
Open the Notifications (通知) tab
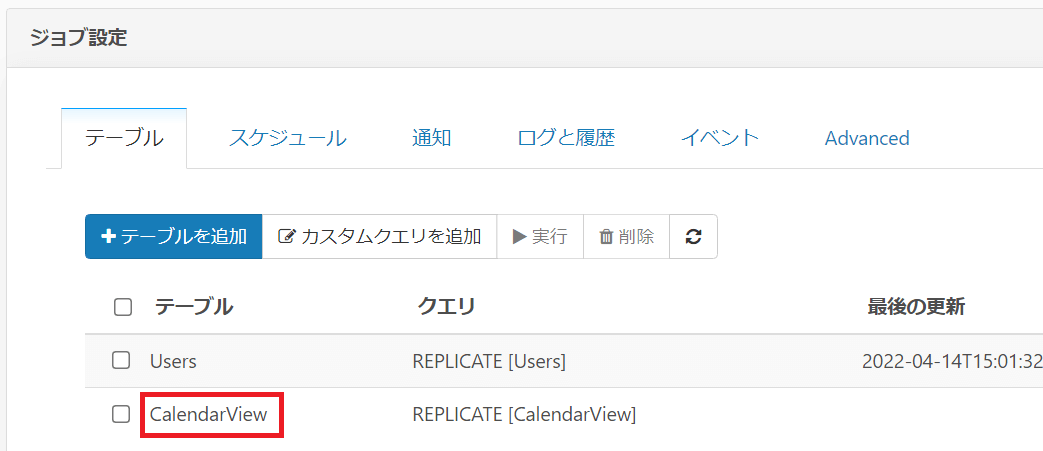click(431, 138)
